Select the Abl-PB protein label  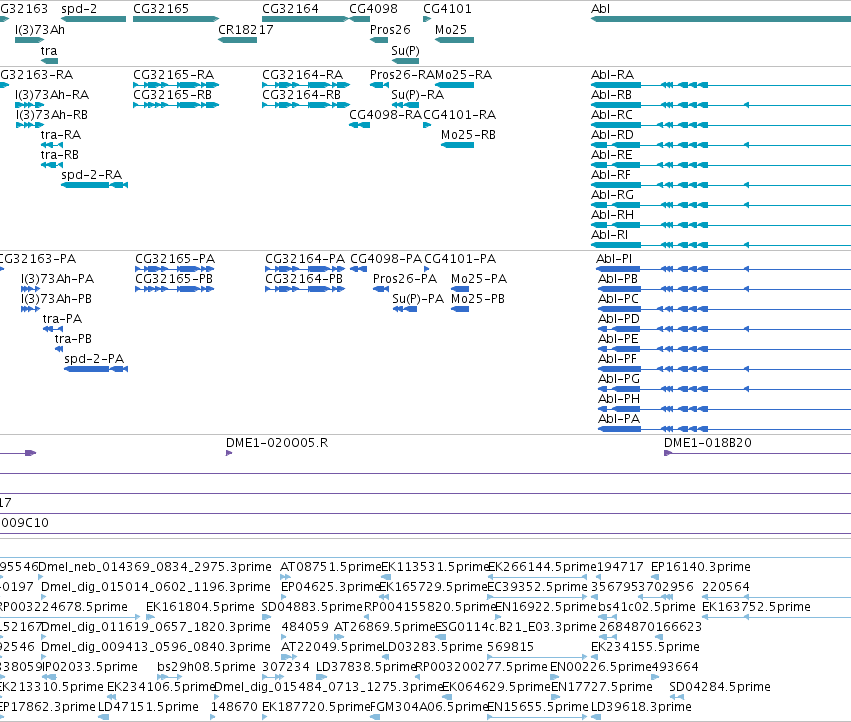pyautogui.click(x=618, y=279)
